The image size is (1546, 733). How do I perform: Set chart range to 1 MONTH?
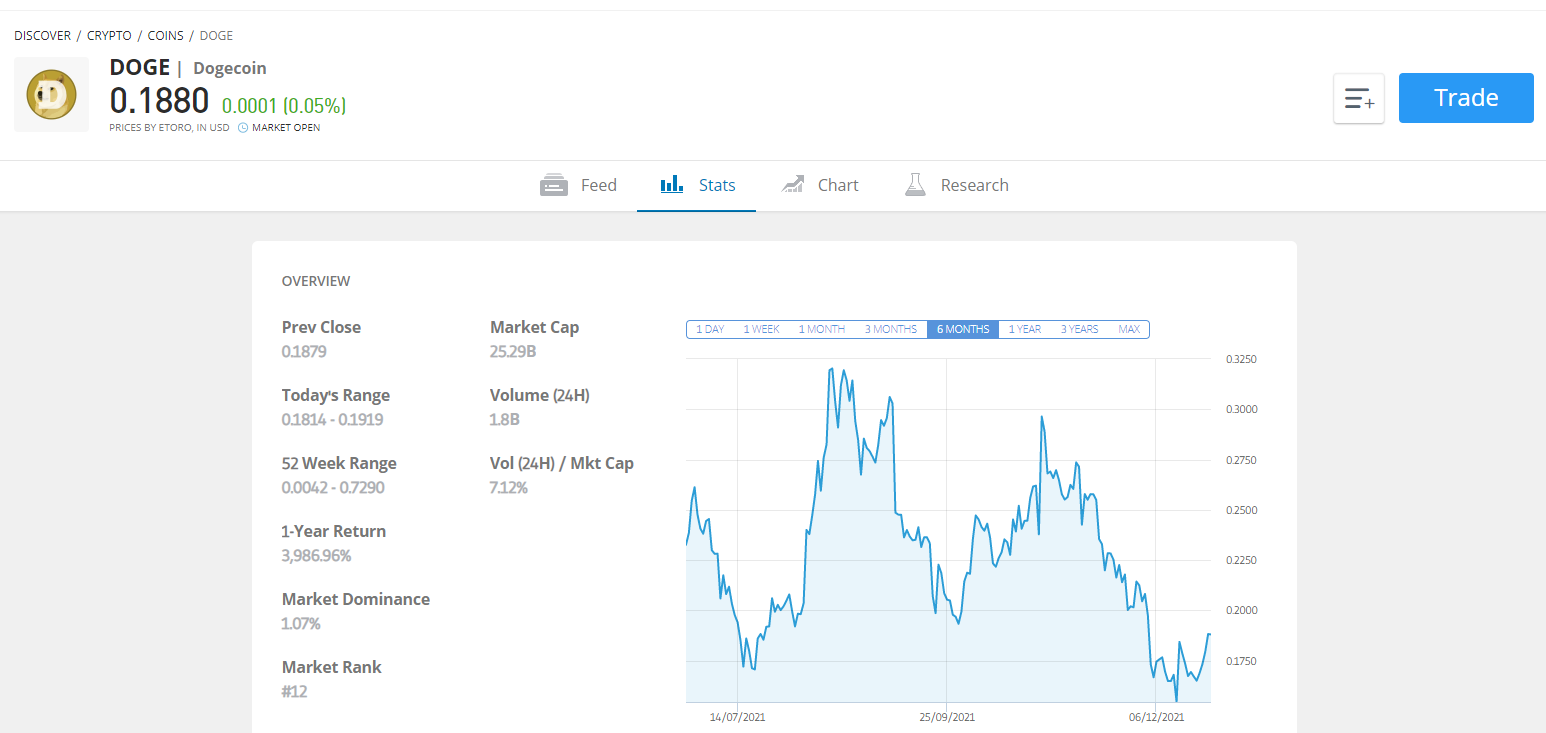[x=821, y=329]
